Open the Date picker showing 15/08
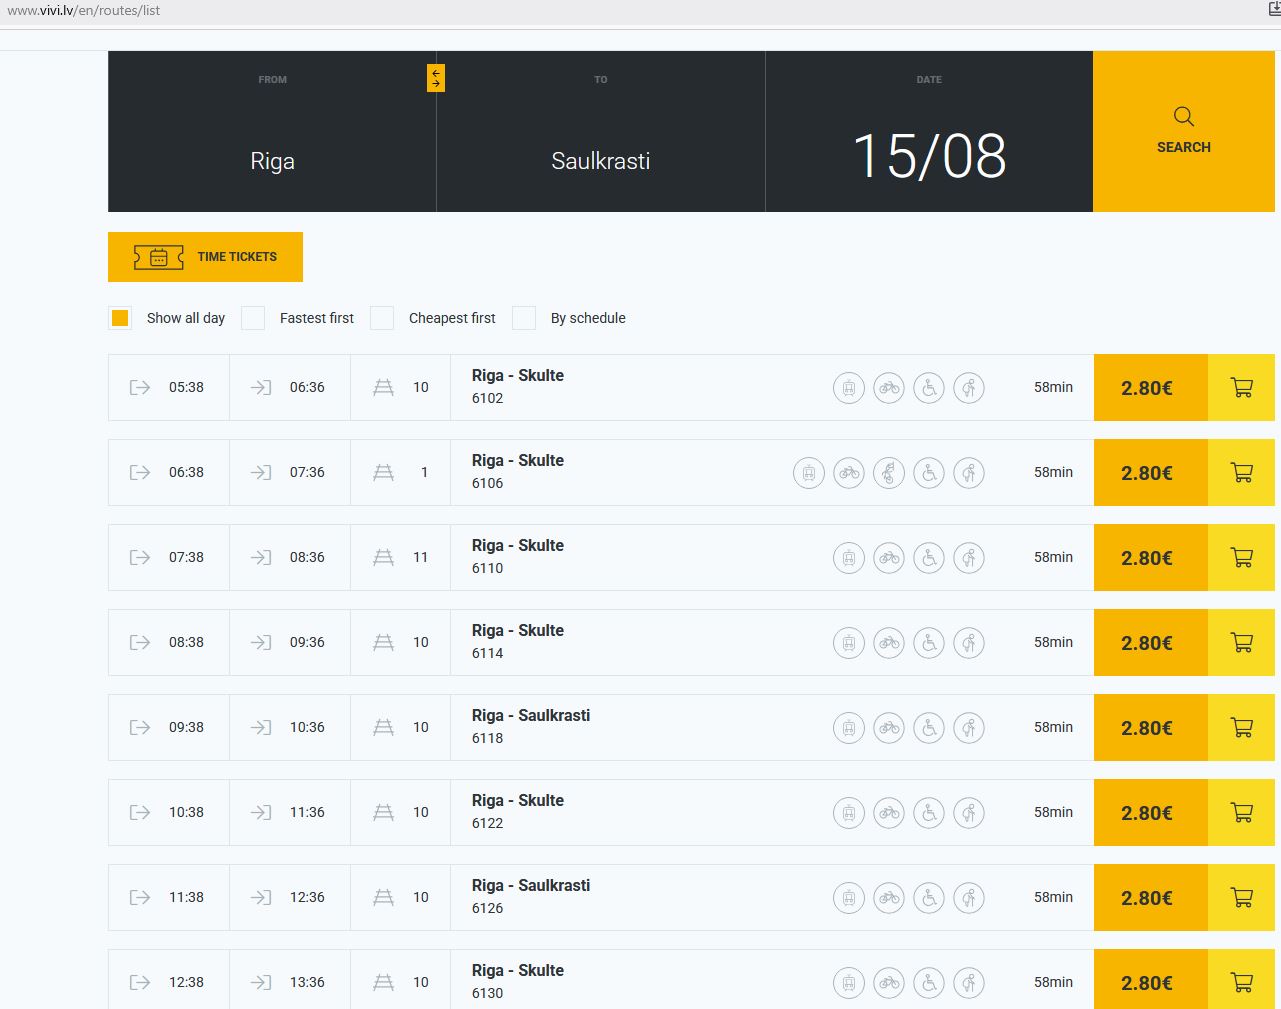1281x1009 pixels. 929,132
